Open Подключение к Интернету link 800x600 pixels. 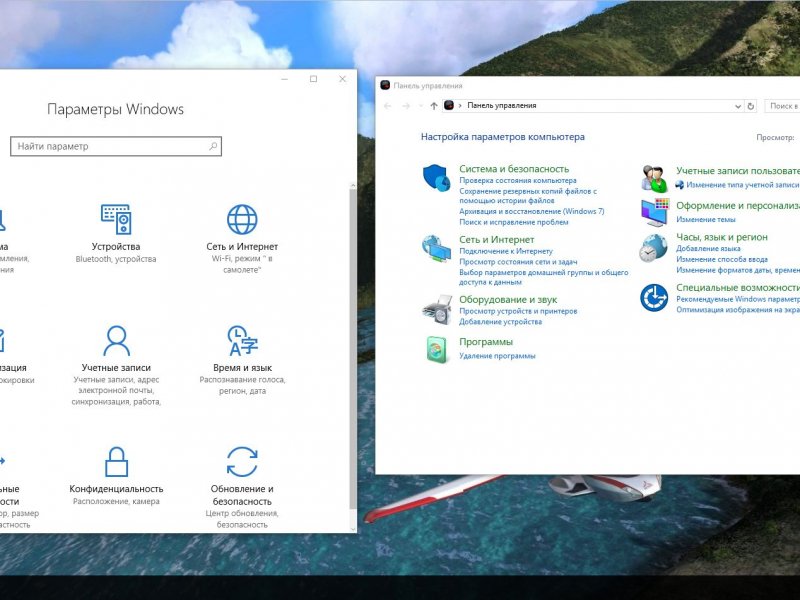506,251
